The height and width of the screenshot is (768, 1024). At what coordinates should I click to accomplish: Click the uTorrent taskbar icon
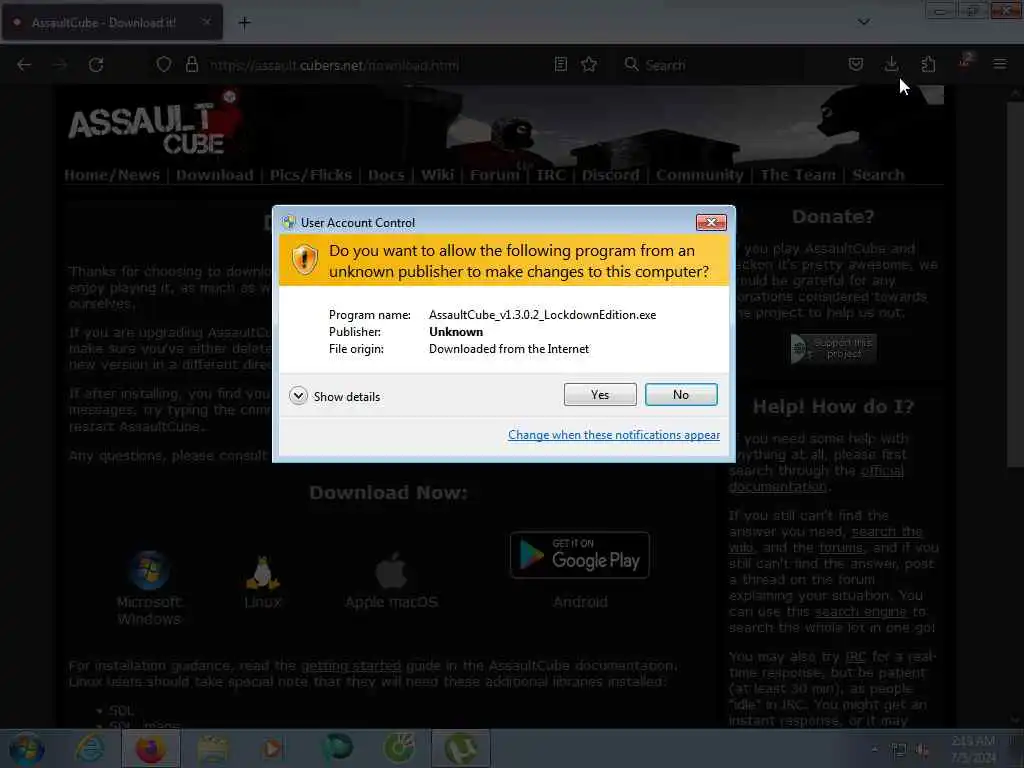coord(460,748)
